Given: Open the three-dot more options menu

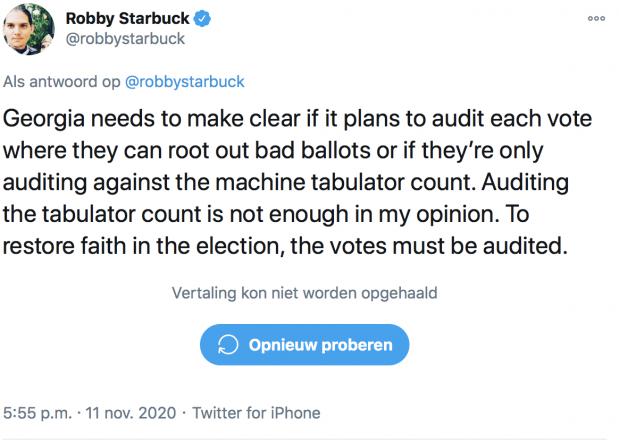Looking at the screenshot, I should (596, 19).
